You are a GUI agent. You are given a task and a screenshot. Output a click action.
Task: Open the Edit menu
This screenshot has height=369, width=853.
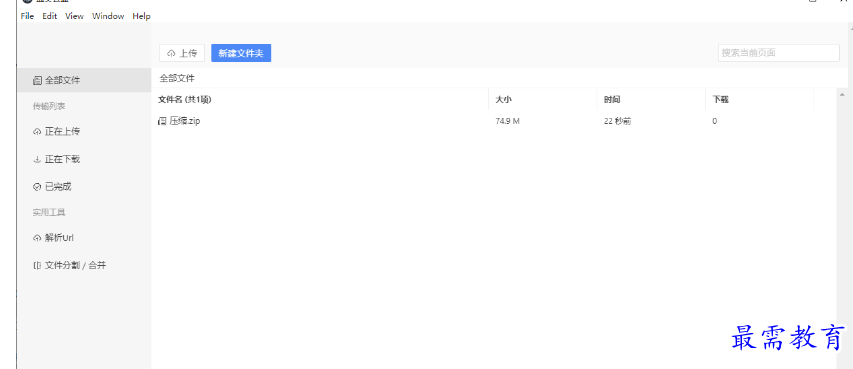[50, 16]
